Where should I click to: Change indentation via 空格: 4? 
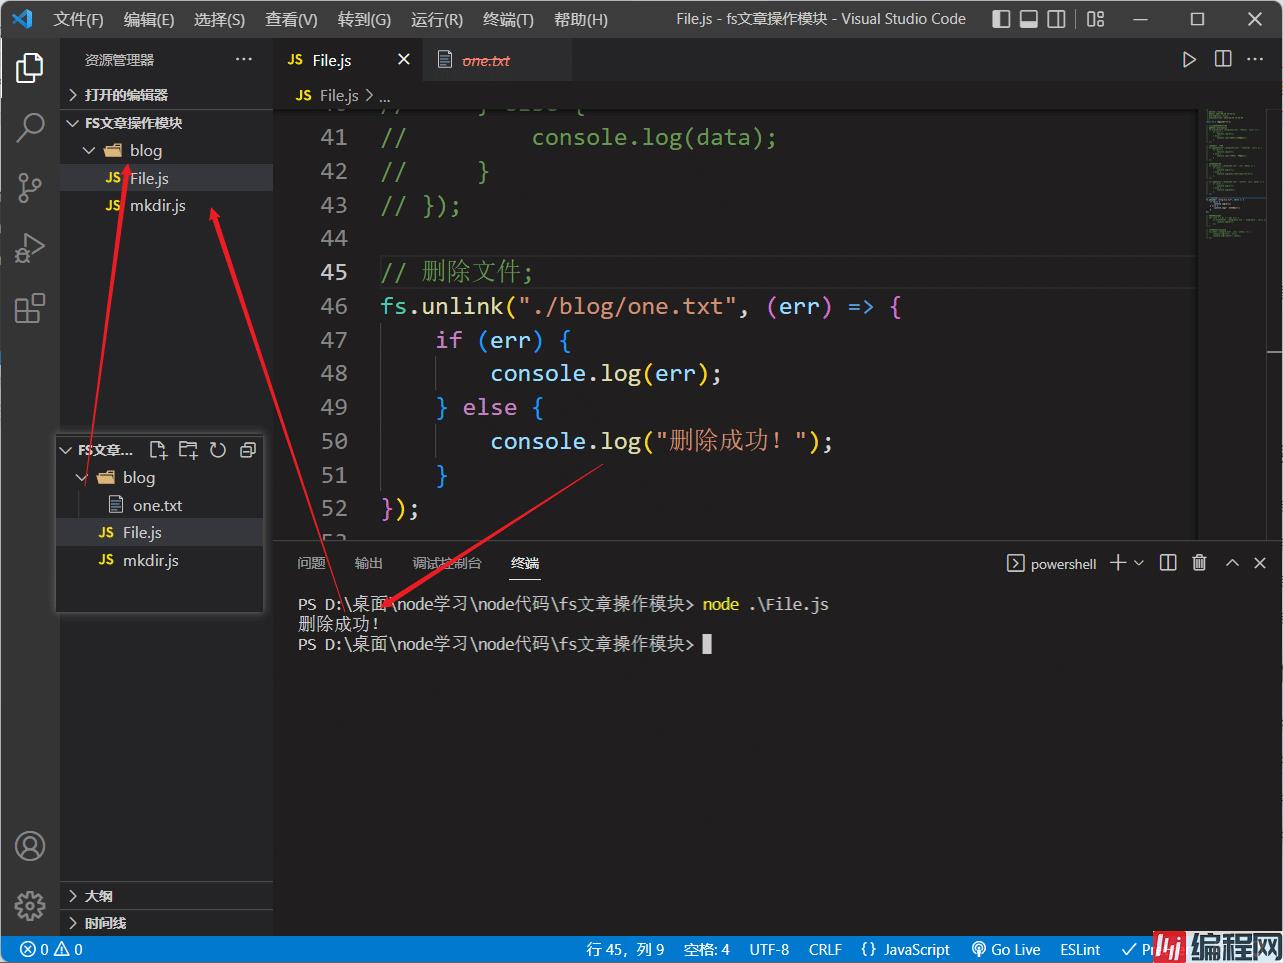tap(707, 950)
